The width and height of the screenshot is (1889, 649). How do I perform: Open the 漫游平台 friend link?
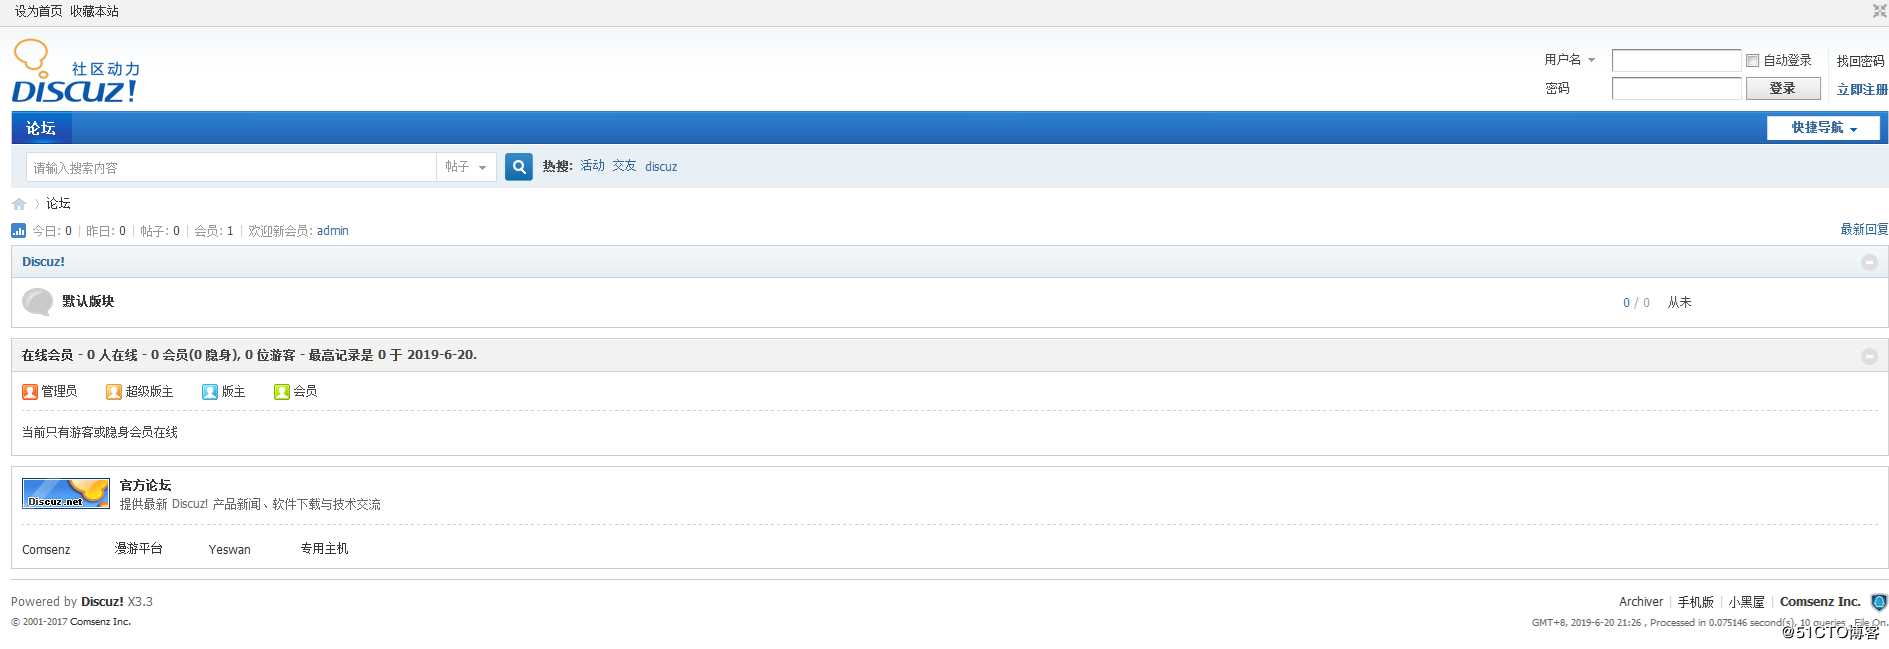point(139,549)
